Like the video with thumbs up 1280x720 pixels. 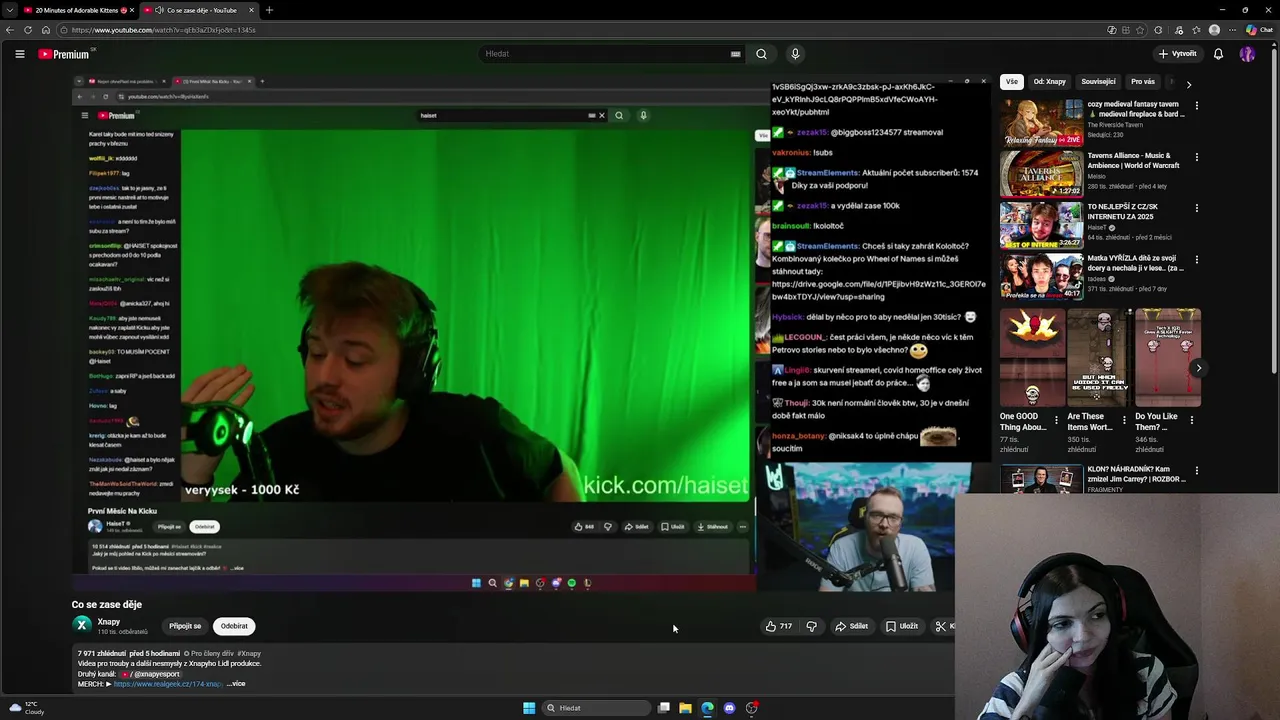[779, 626]
